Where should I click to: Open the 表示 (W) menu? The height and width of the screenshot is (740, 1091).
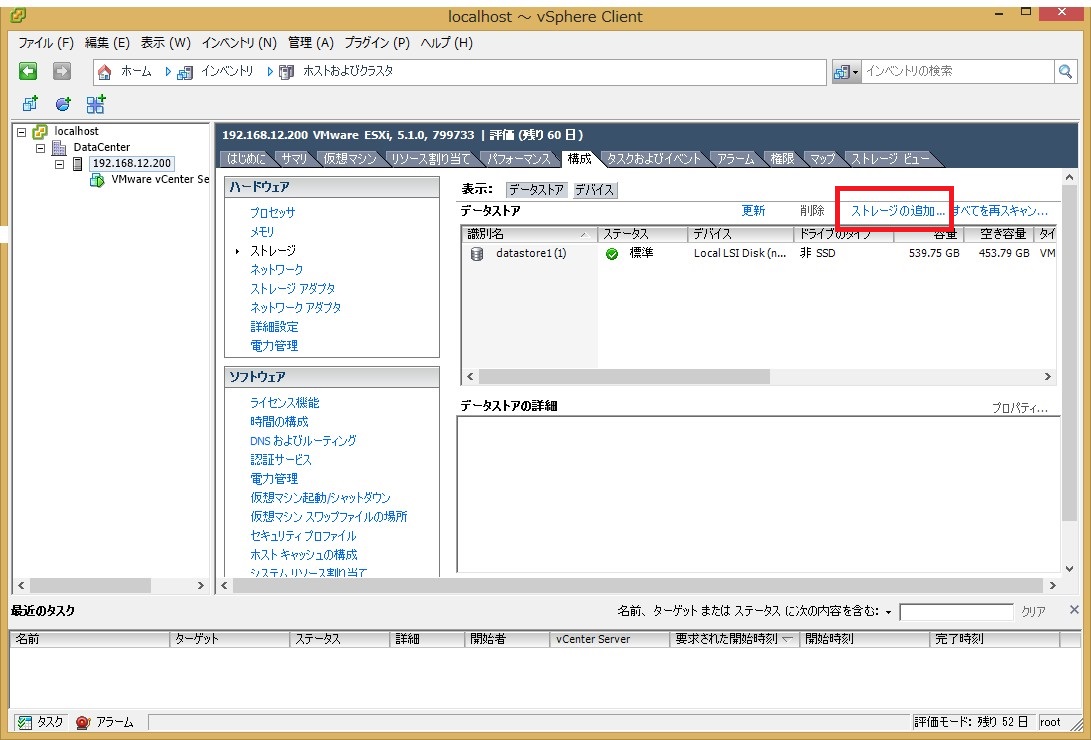tap(166, 43)
